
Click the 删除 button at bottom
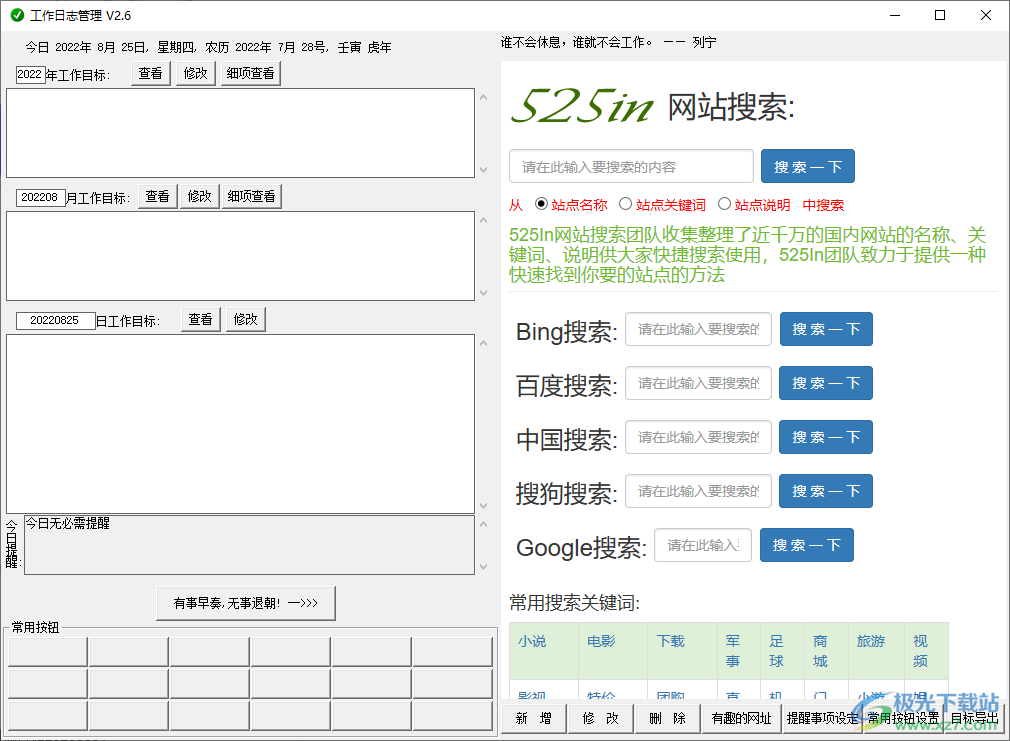[x=667, y=718]
